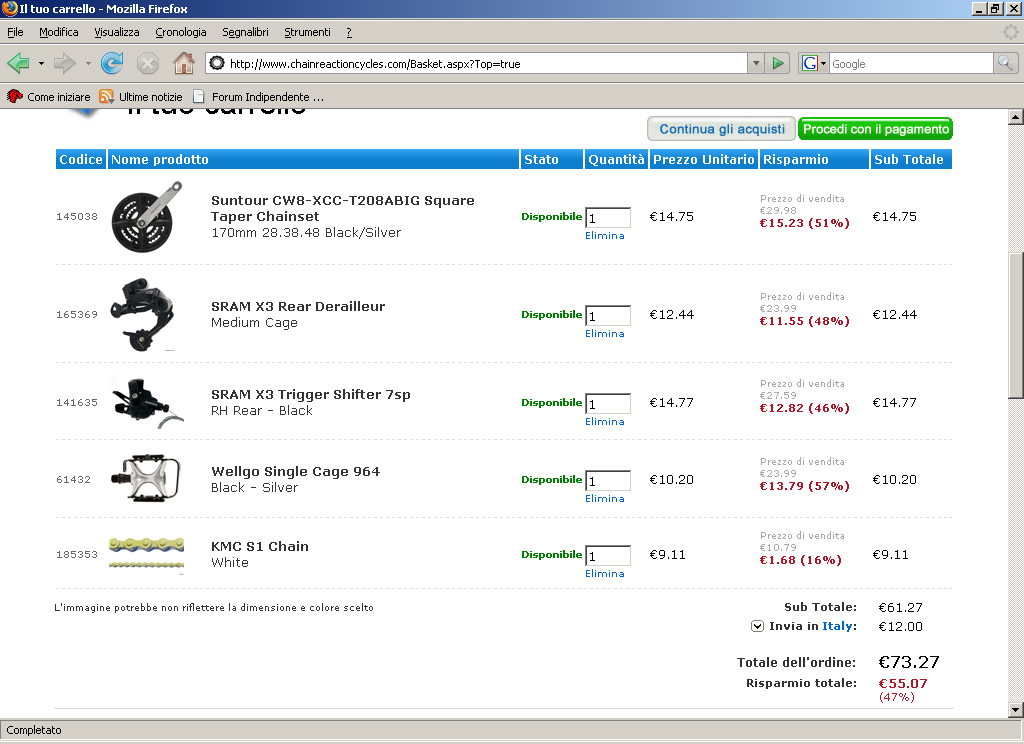Click the page icon in the address bar
The width and height of the screenshot is (1024, 744).
pos(217,63)
